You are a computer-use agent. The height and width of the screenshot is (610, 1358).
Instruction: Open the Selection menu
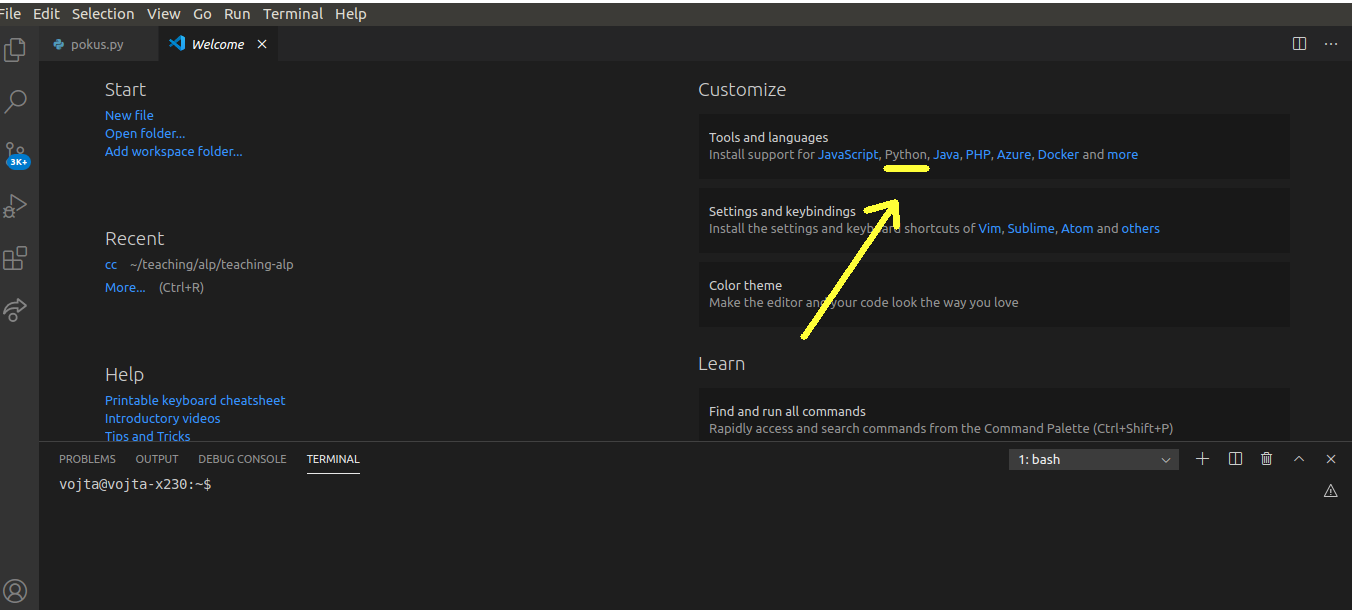pyautogui.click(x=103, y=14)
